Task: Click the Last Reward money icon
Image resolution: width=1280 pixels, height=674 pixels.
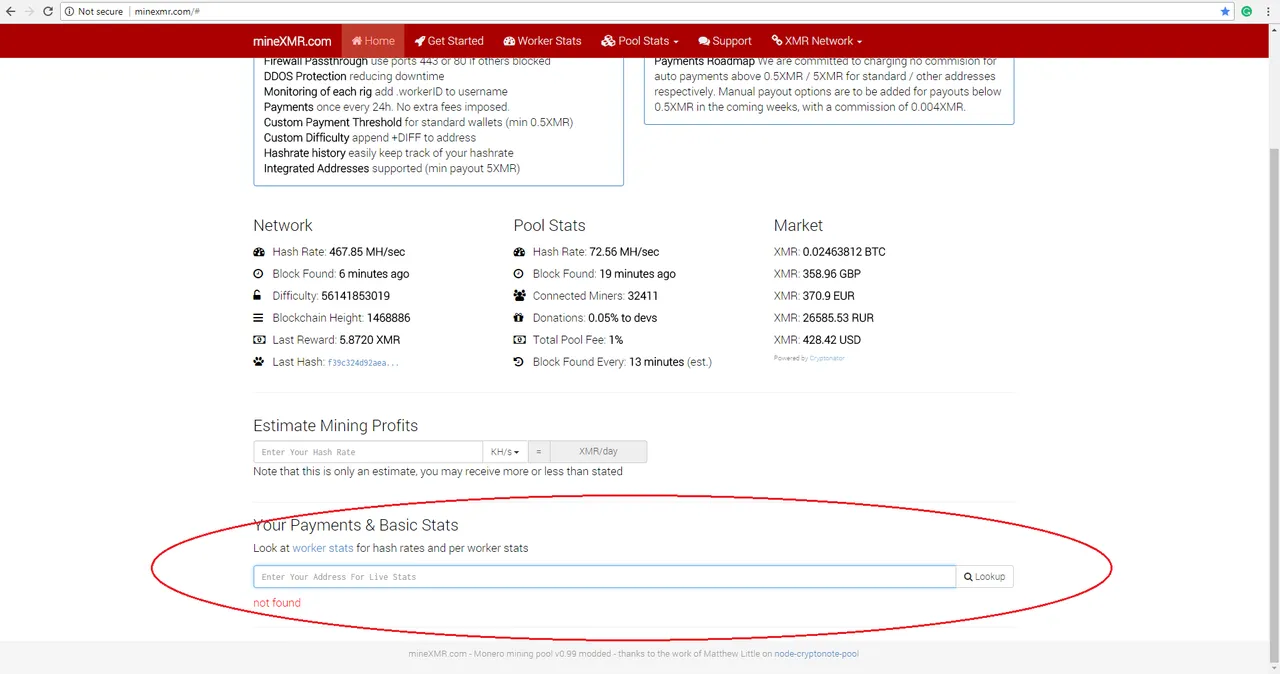Action: (x=259, y=340)
